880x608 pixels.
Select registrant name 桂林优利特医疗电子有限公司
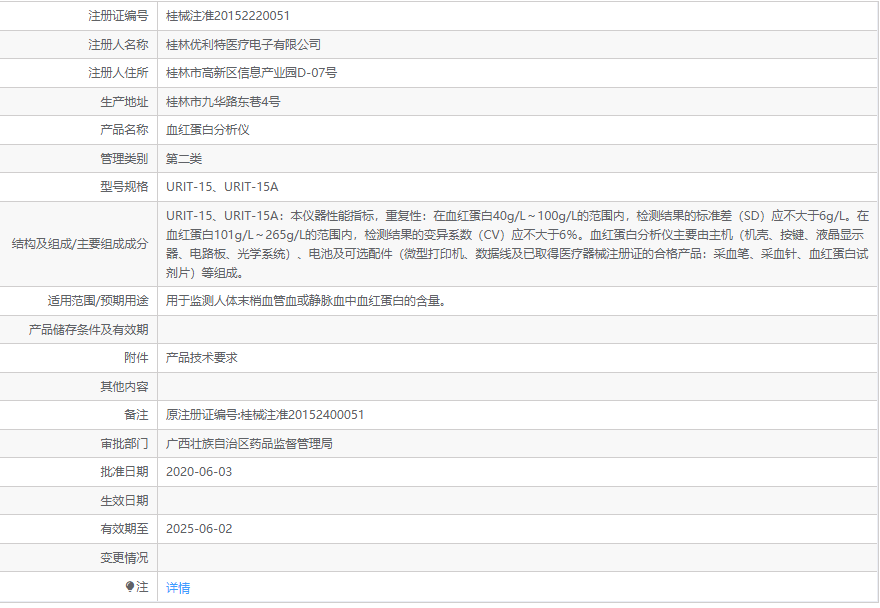tap(243, 44)
